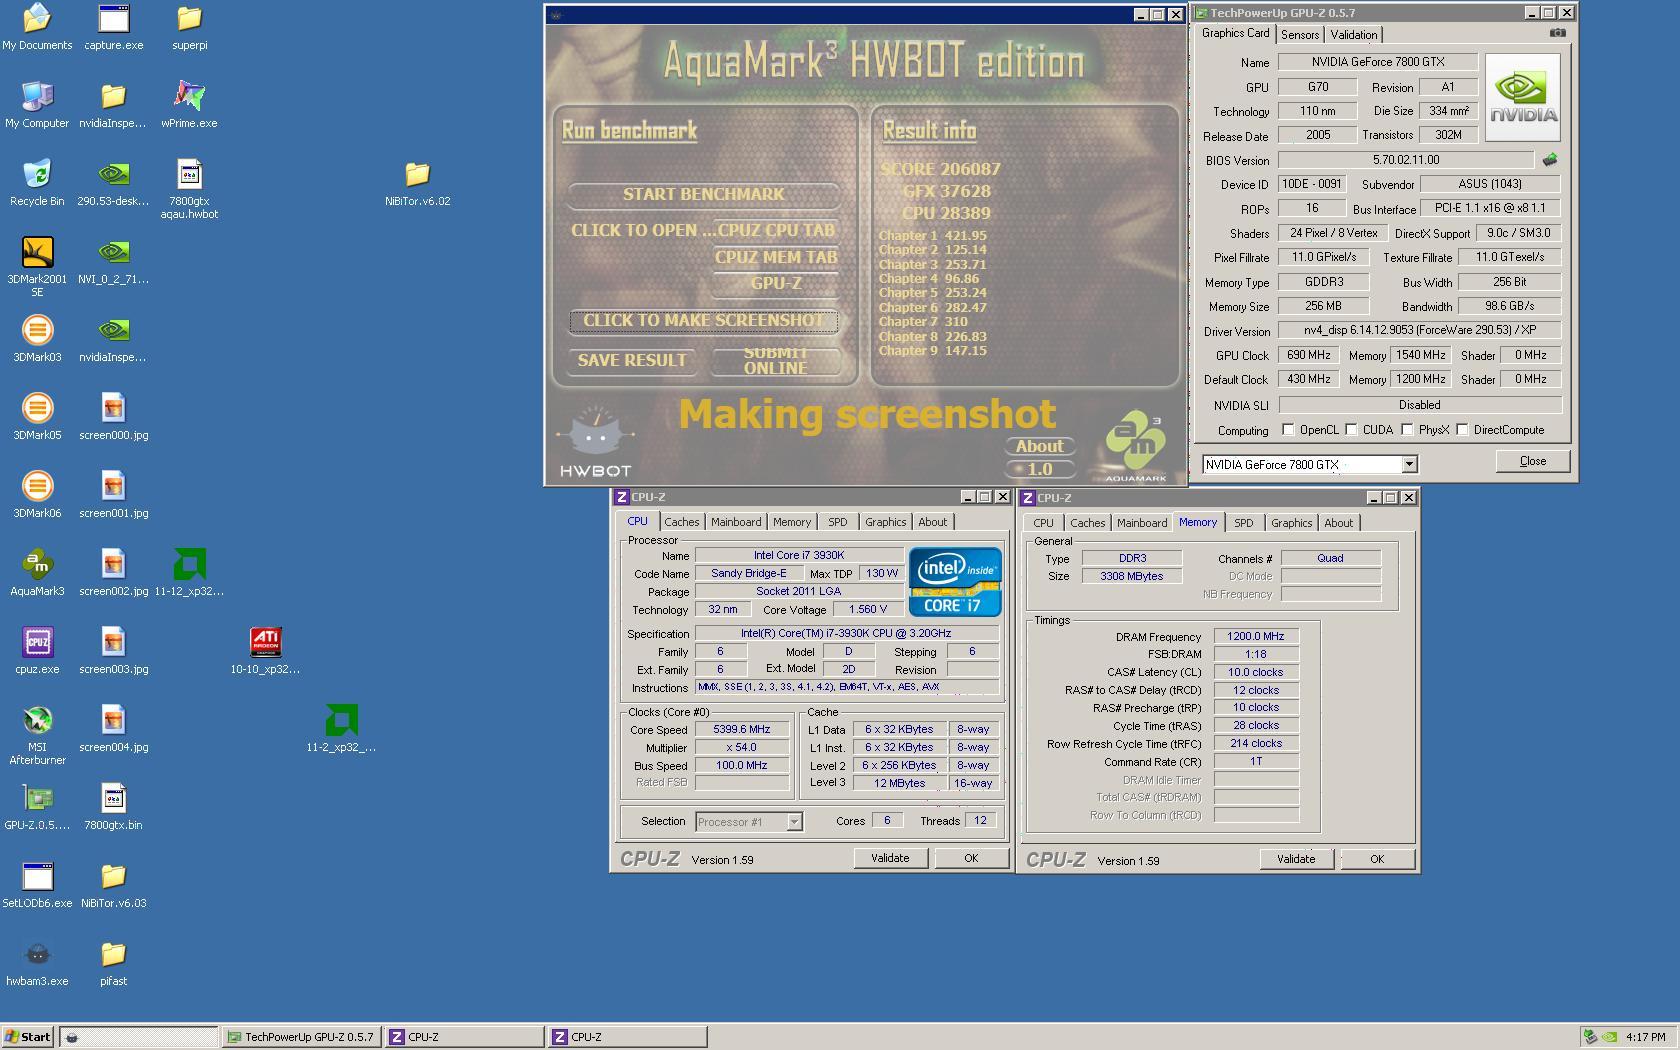Select the hwbam3.exe desktop icon
The height and width of the screenshot is (1050, 1680).
point(37,963)
